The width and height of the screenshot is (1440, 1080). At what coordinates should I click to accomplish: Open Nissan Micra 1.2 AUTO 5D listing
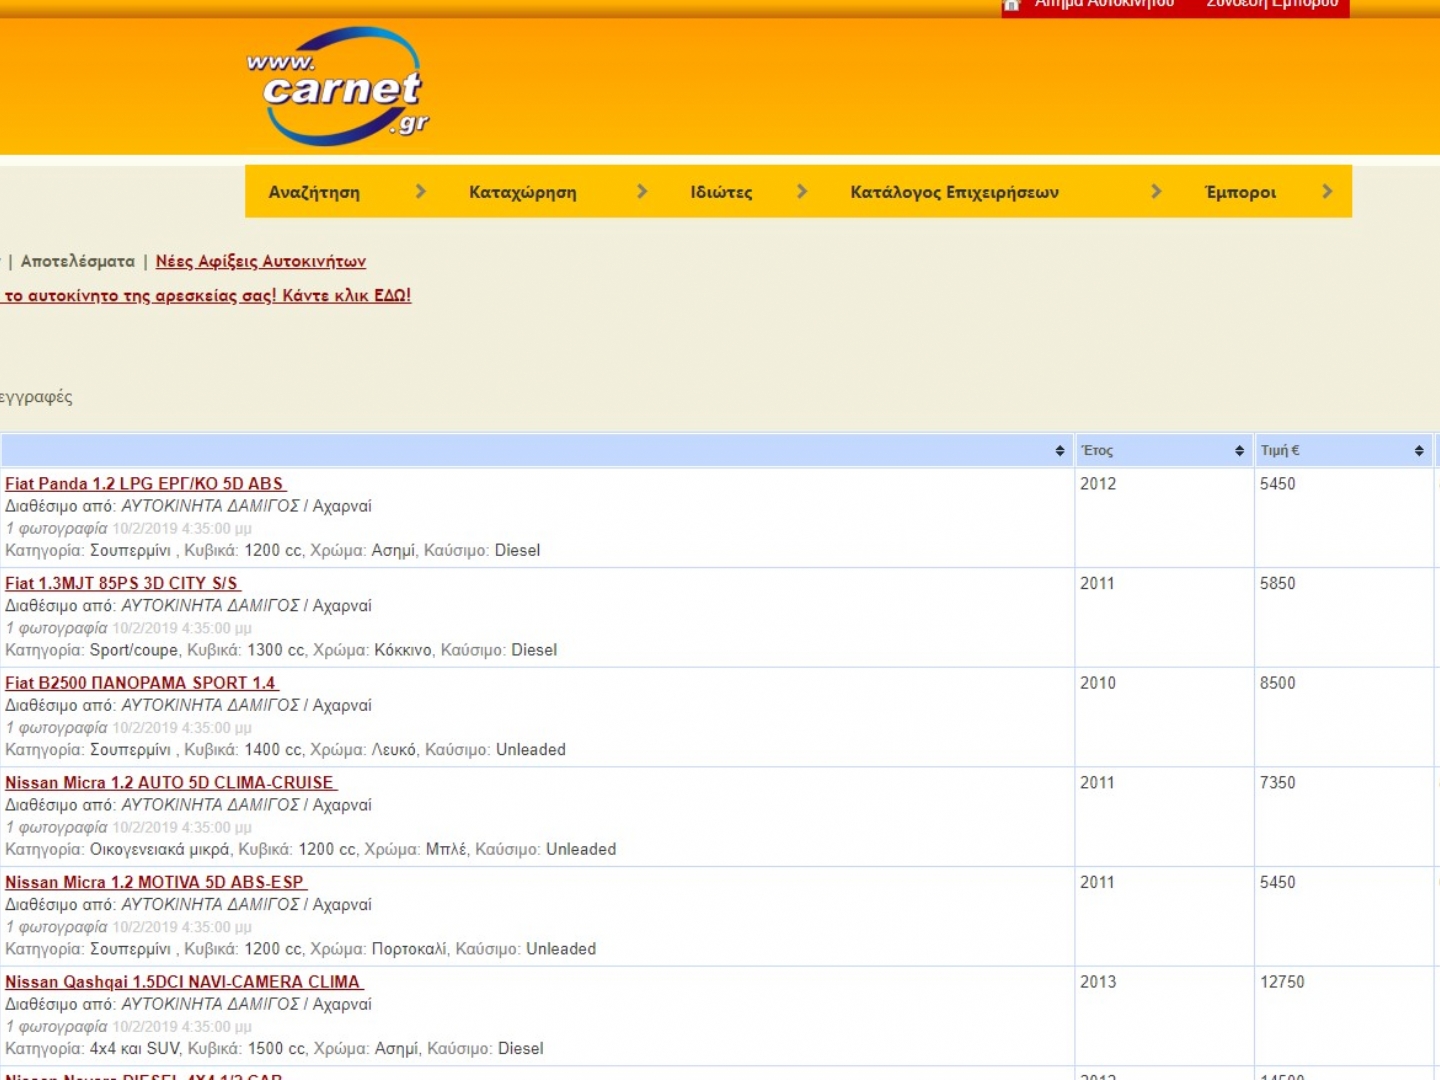(x=171, y=782)
